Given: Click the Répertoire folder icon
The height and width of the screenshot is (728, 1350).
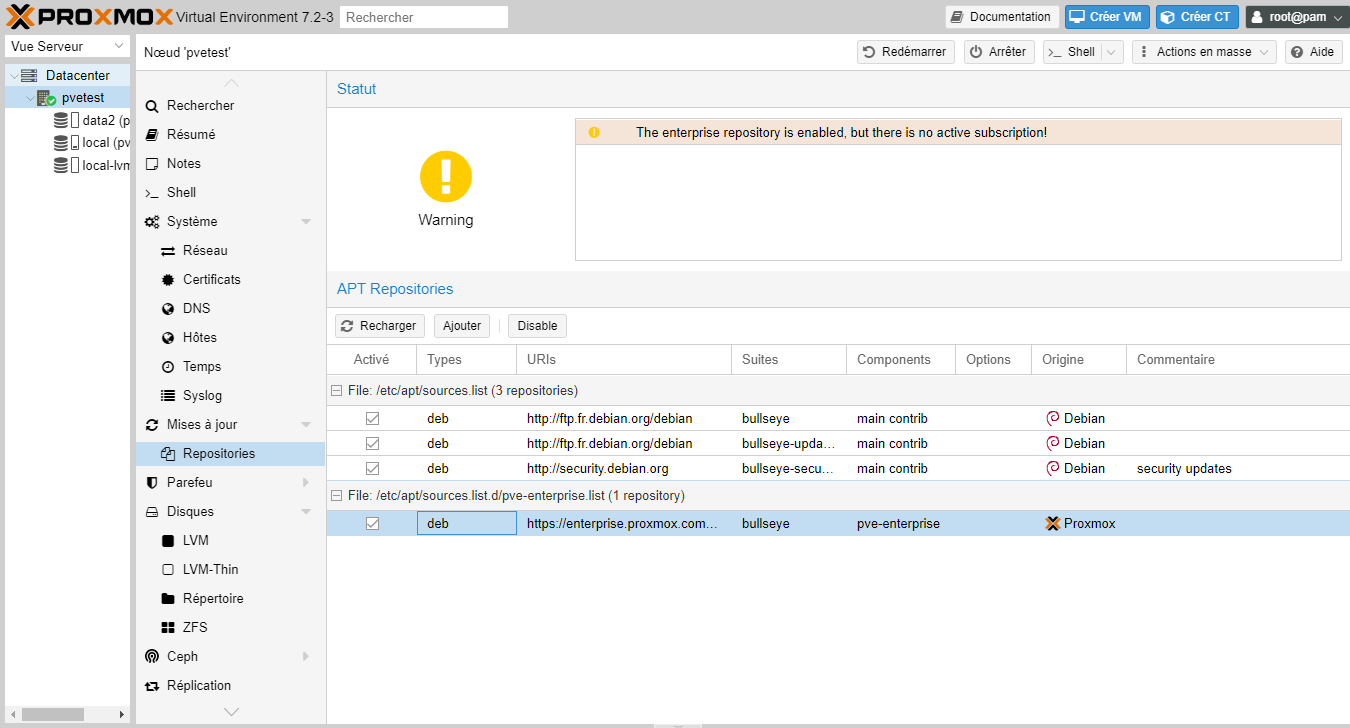Looking at the screenshot, I should coord(168,599).
